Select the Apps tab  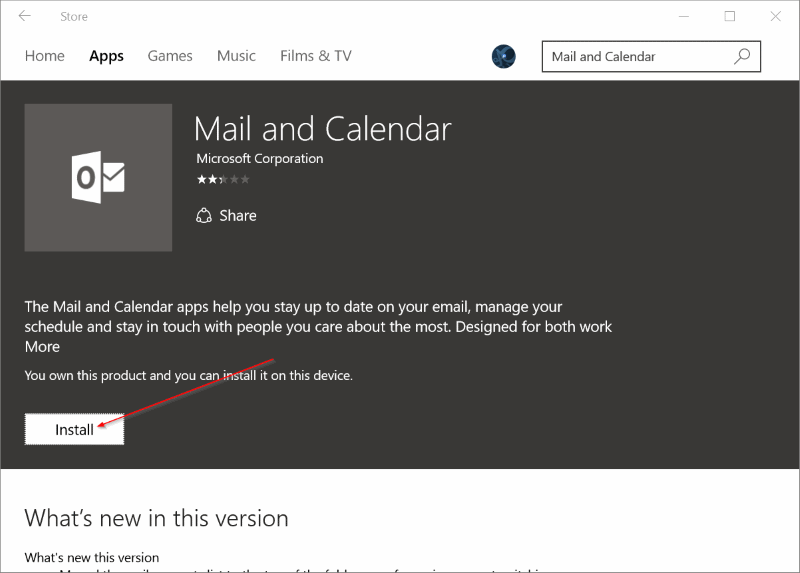click(x=106, y=56)
